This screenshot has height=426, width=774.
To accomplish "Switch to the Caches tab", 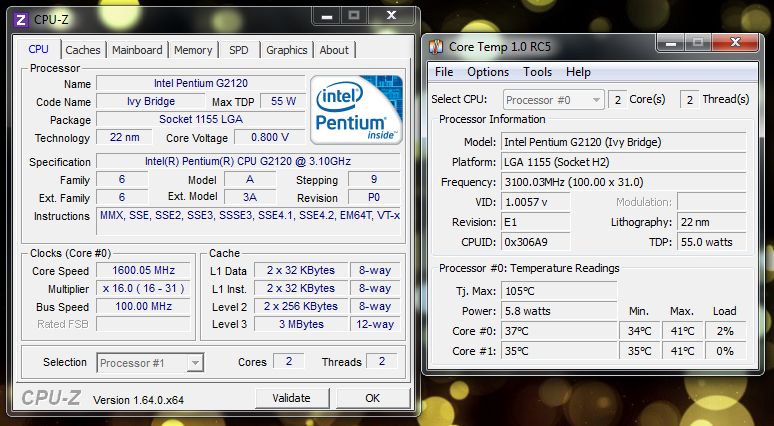I will pos(83,50).
